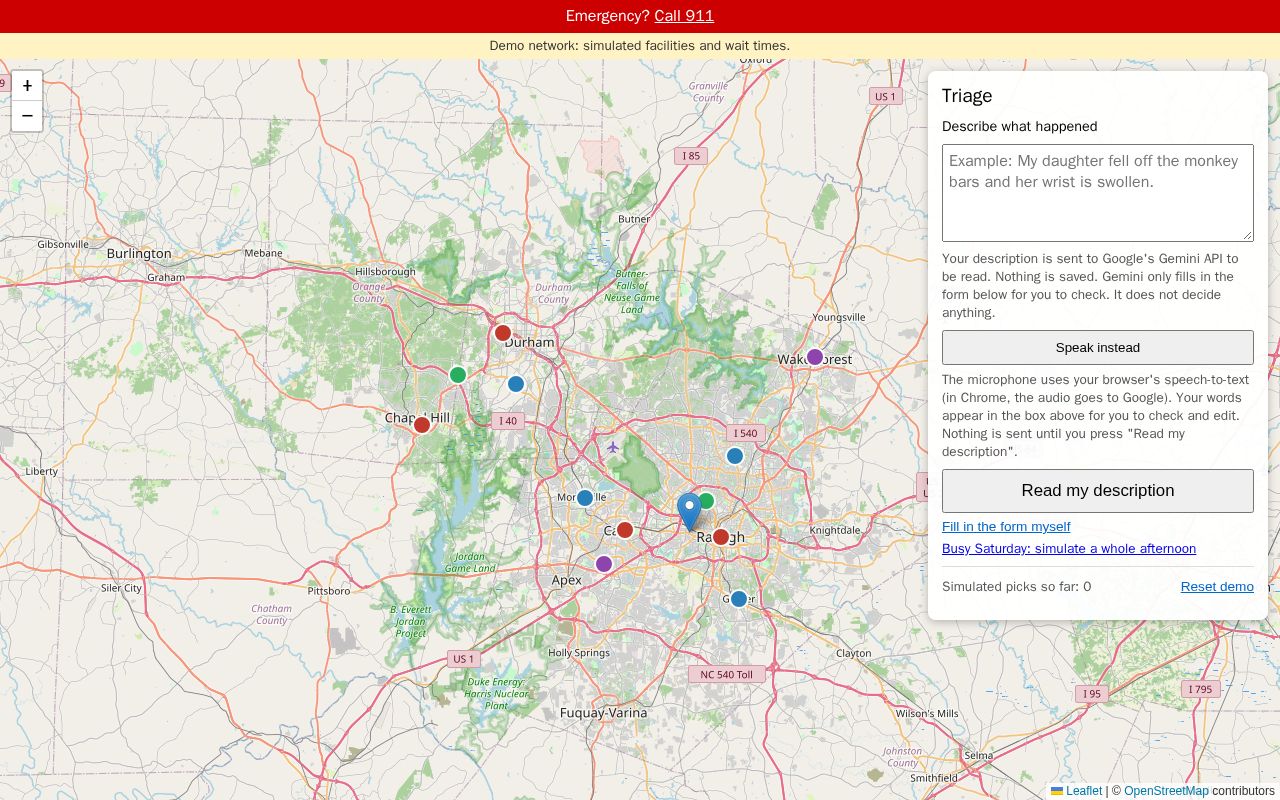Click the purple marker at Wake Forest
The image size is (1280, 800).
click(815, 357)
